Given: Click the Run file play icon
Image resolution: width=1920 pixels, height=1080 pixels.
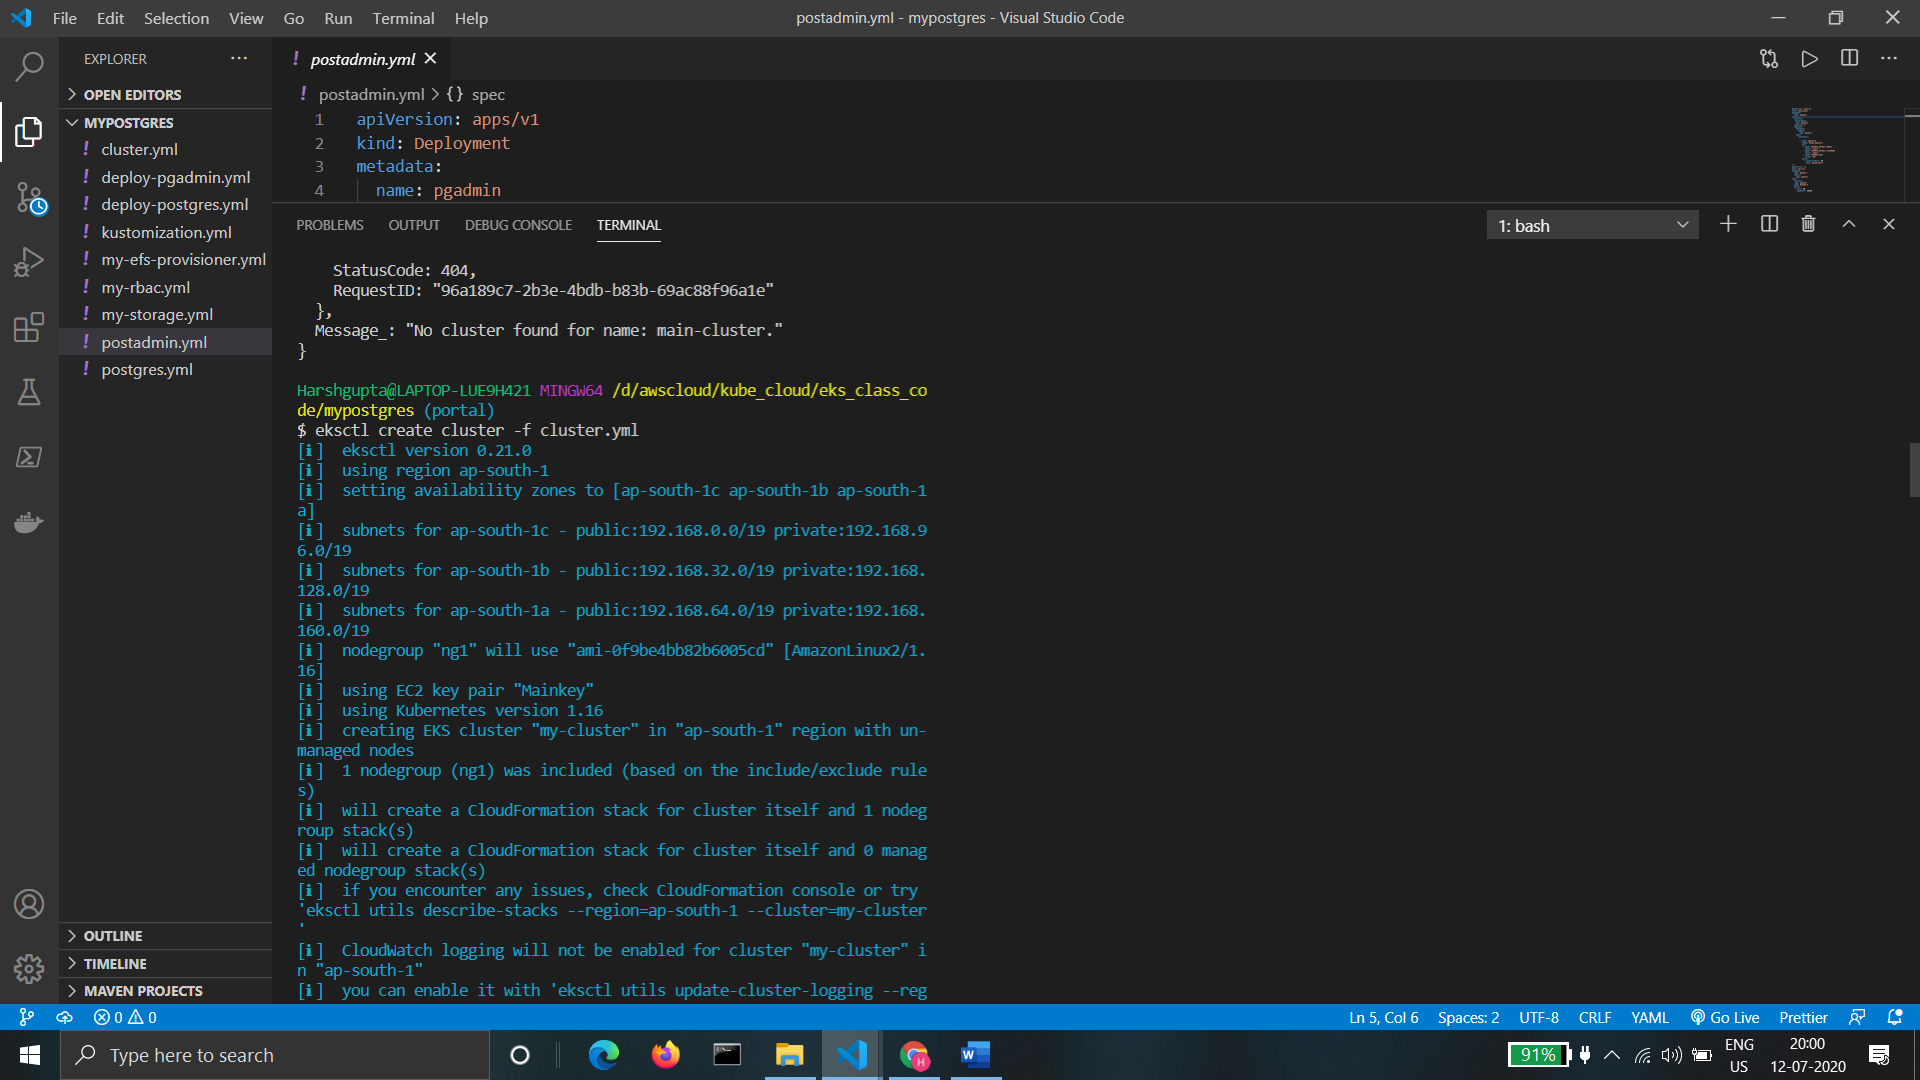Looking at the screenshot, I should click(1809, 59).
